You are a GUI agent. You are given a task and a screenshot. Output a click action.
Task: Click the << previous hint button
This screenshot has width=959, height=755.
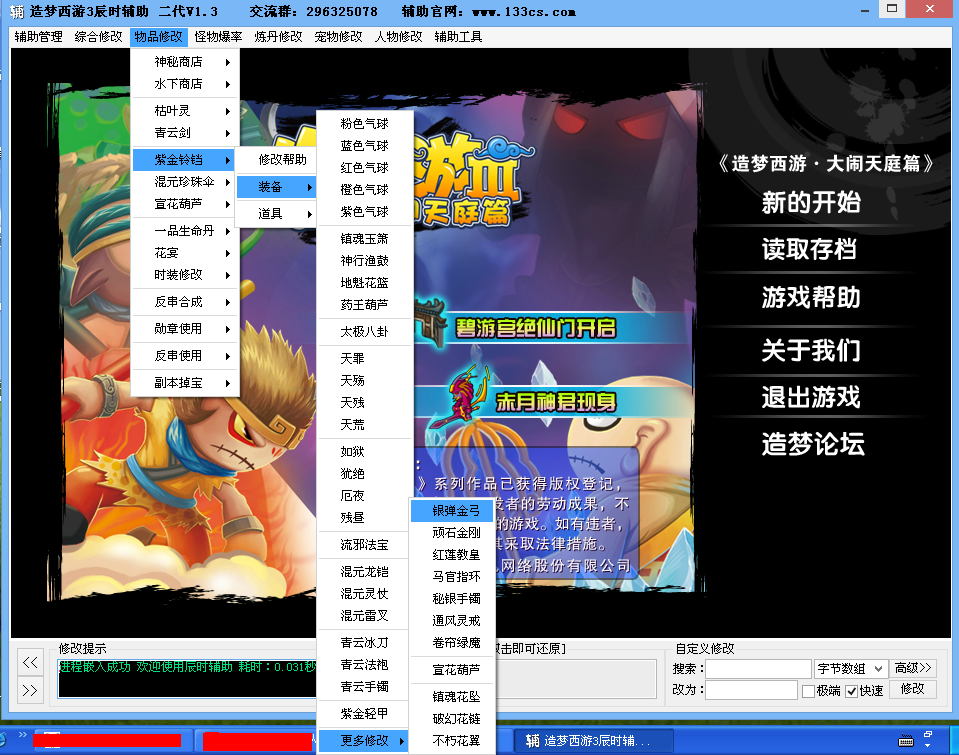point(30,662)
